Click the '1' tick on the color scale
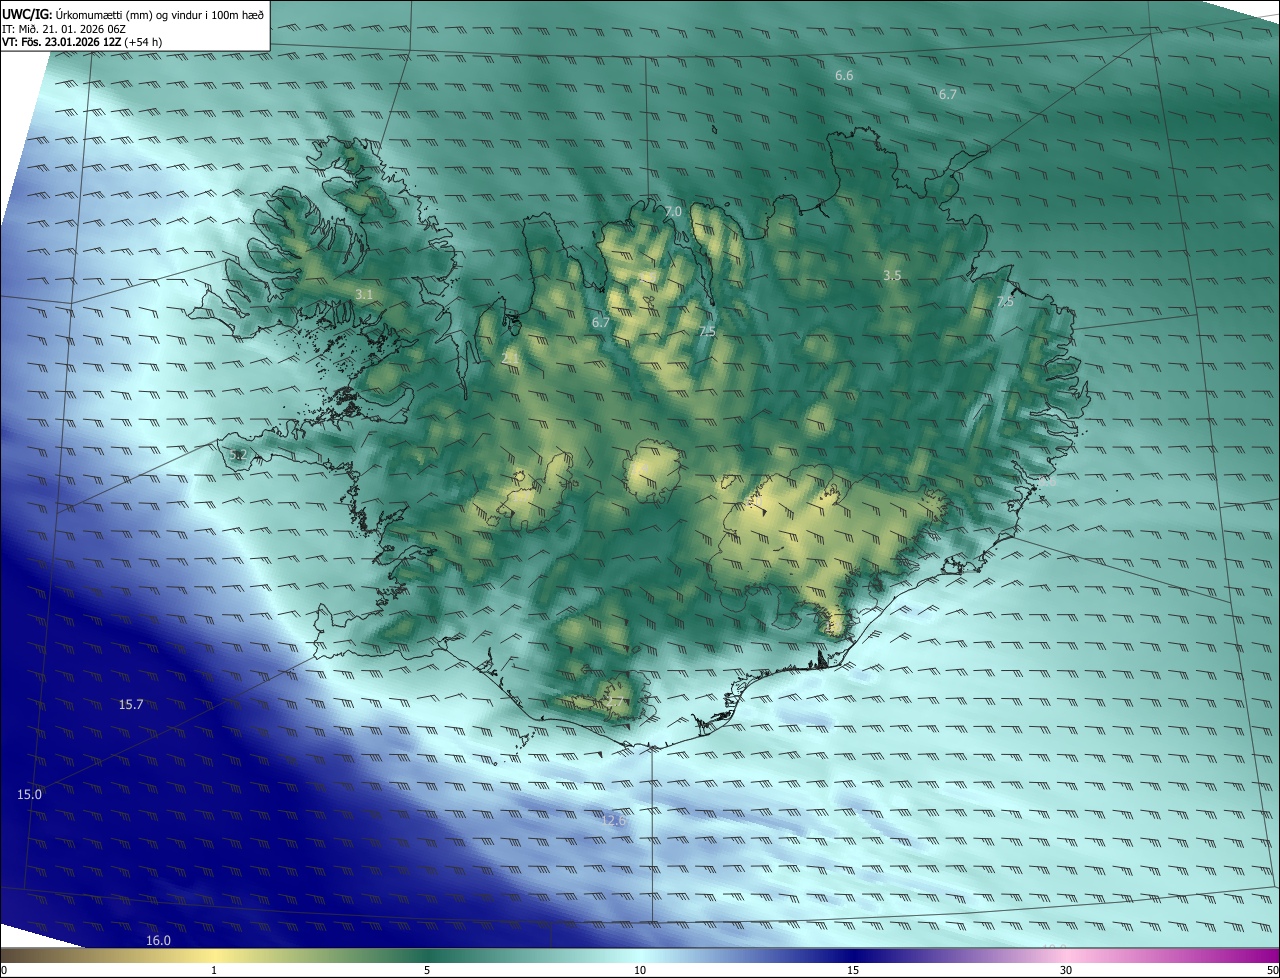The image size is (1280, 978). (x=214, y=971)
